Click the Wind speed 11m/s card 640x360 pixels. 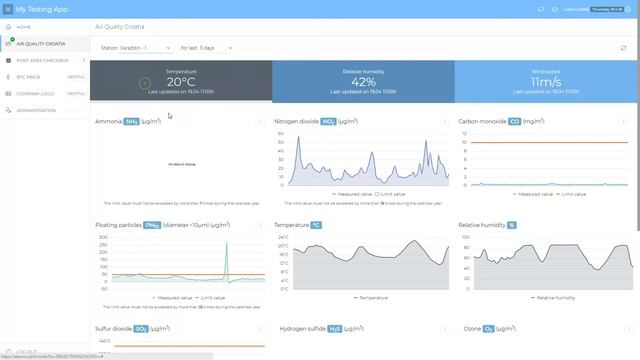(x=546, y=81)
